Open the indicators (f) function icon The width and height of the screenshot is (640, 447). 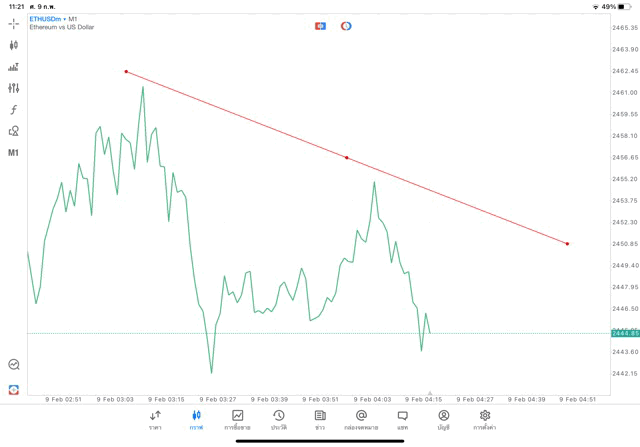point(14,110)
